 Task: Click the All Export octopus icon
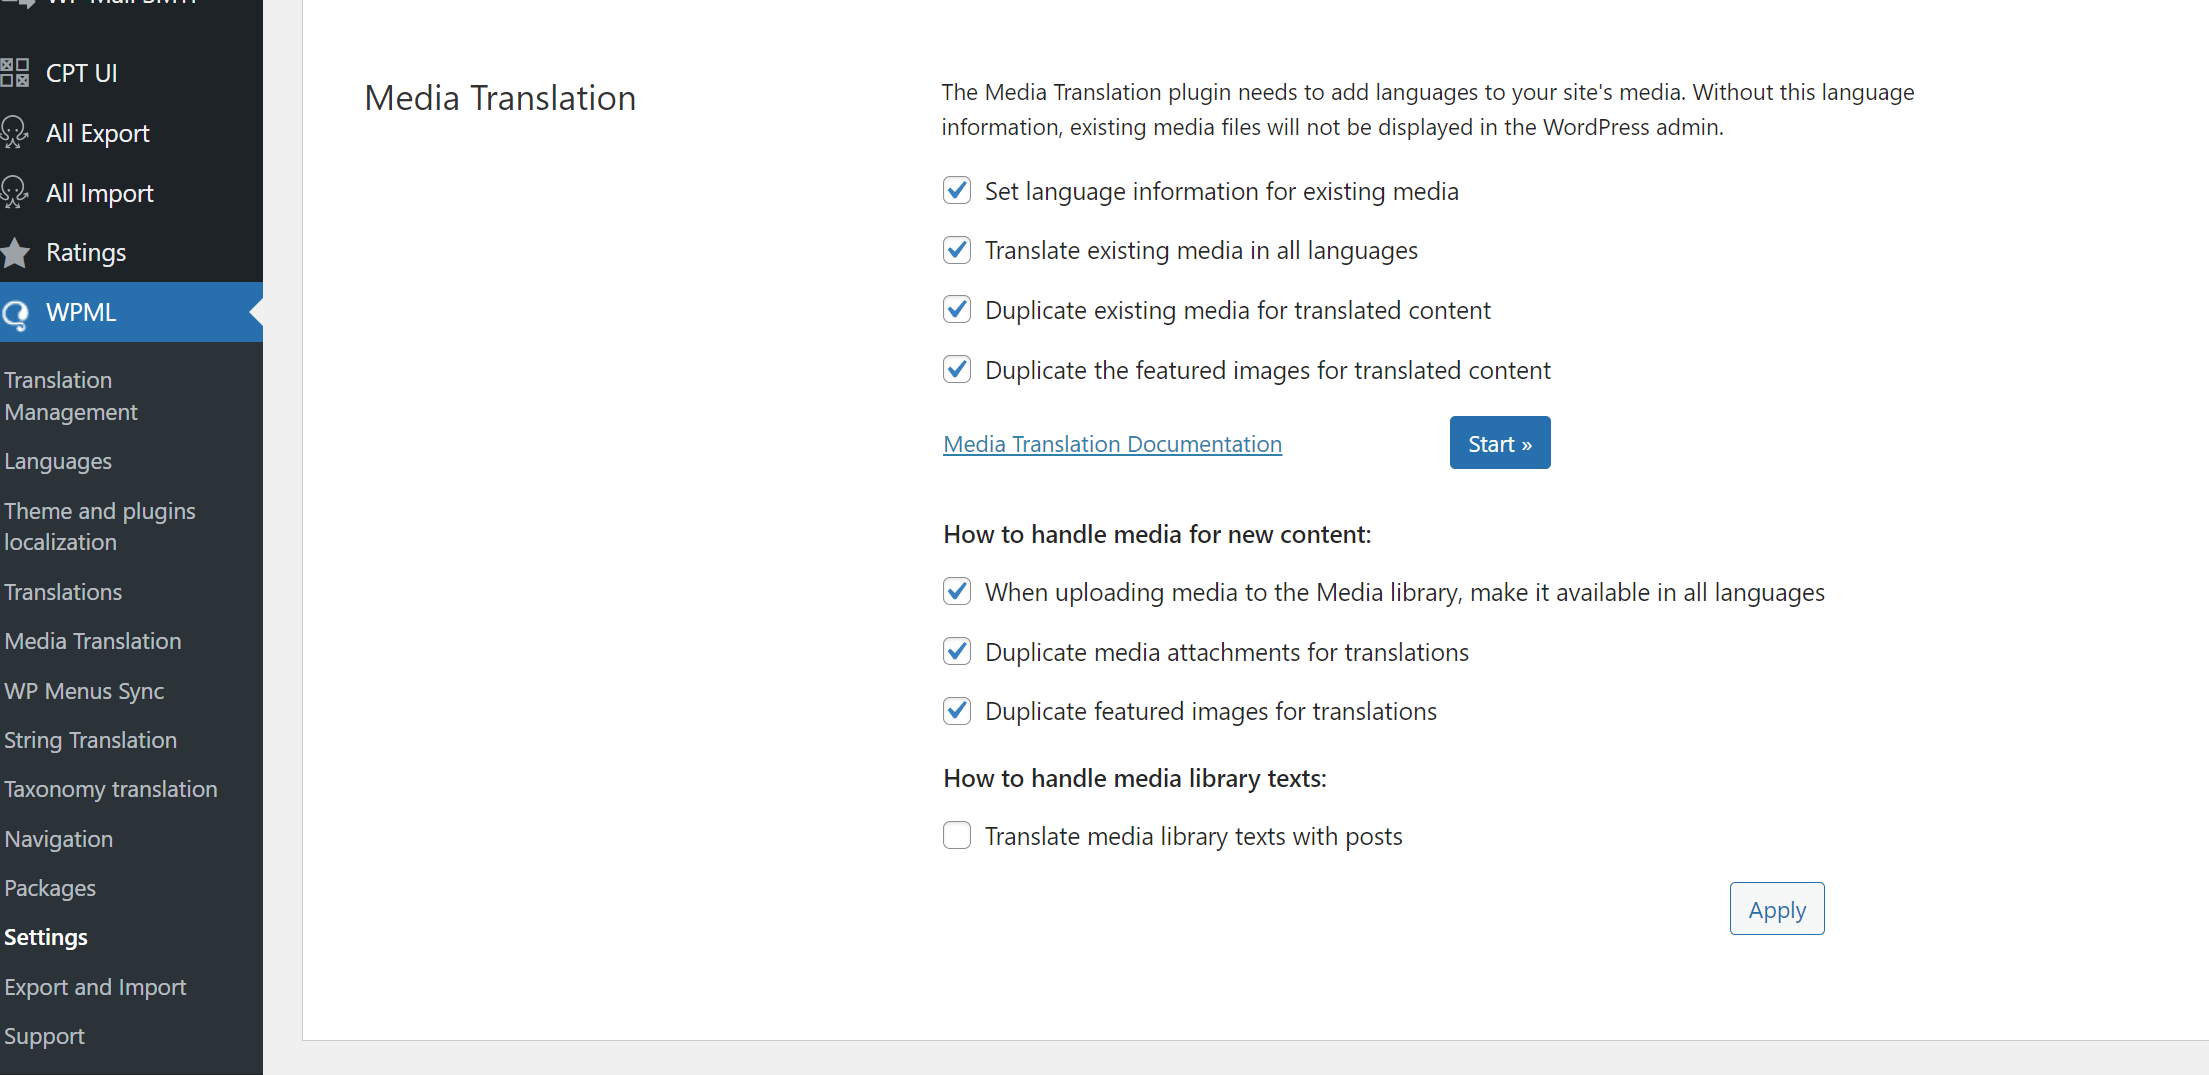pos(15,133)
